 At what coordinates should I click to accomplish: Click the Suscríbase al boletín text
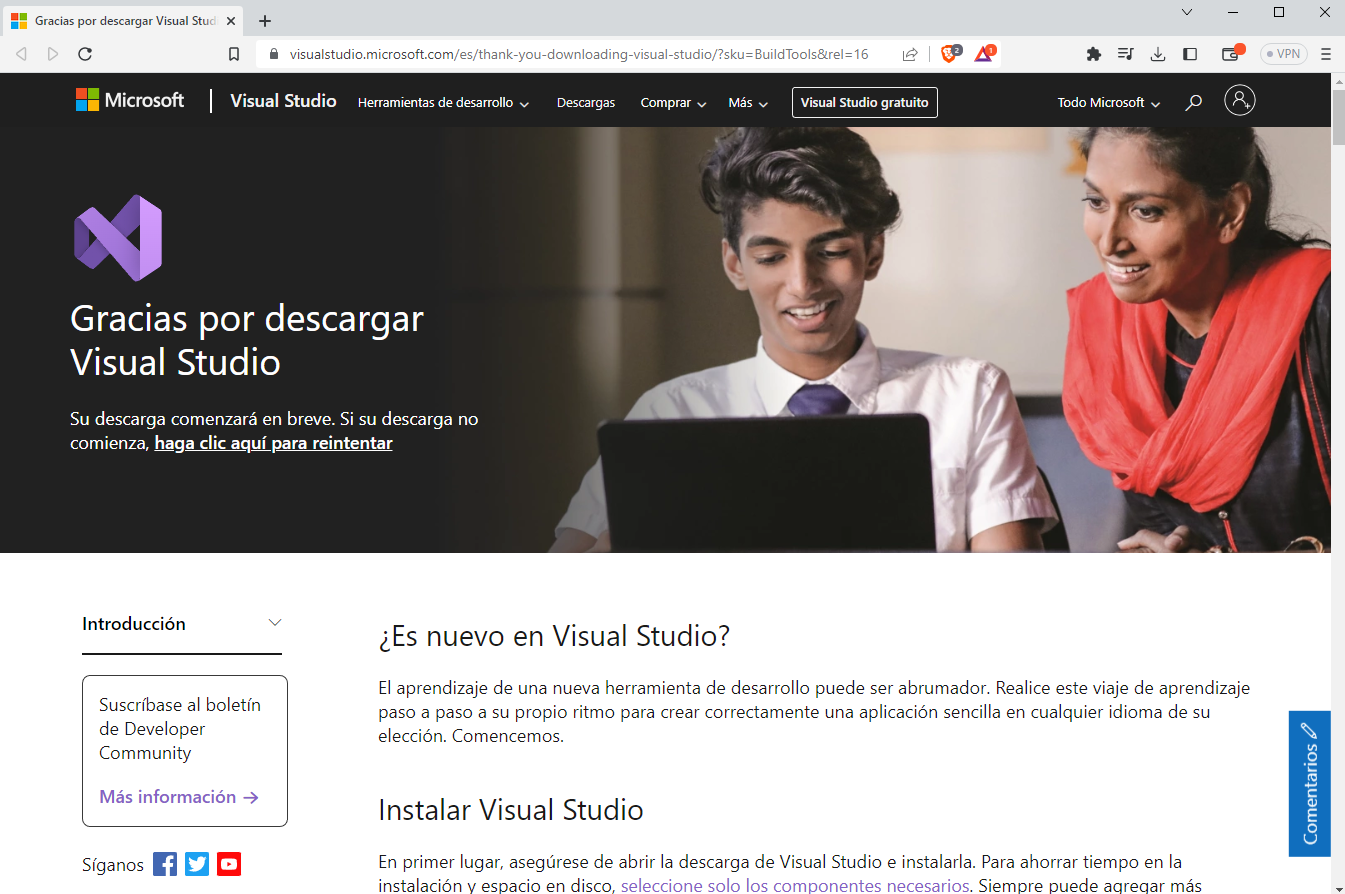(180, 729)
